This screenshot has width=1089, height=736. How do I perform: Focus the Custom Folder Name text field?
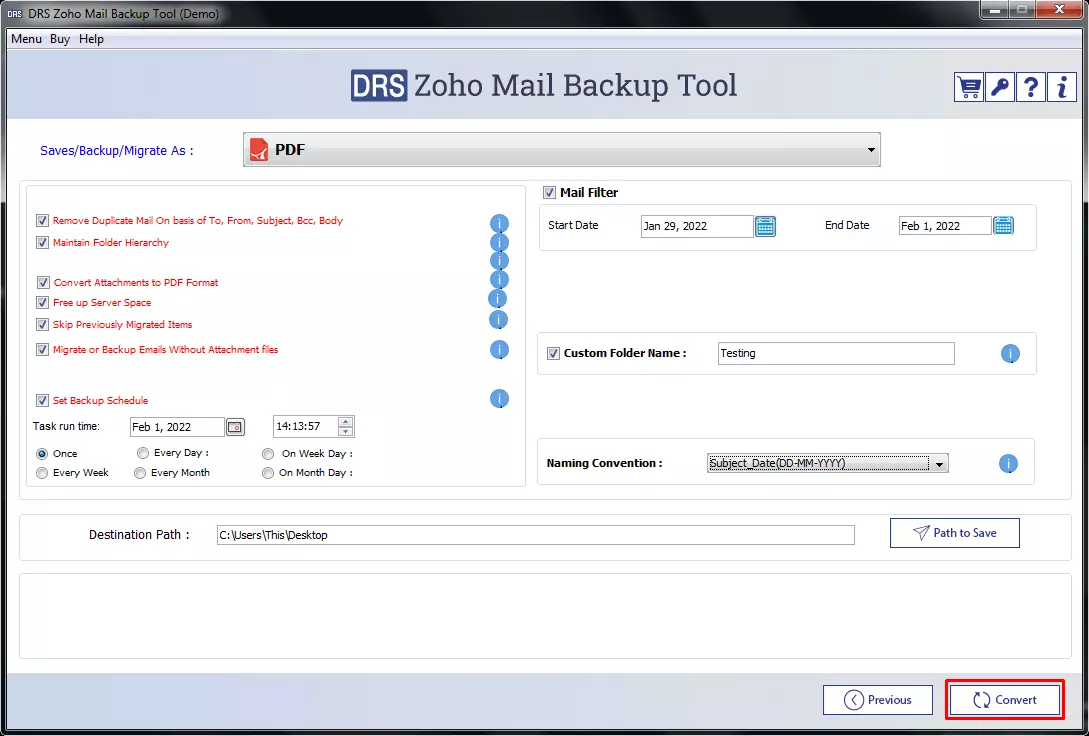836,353
